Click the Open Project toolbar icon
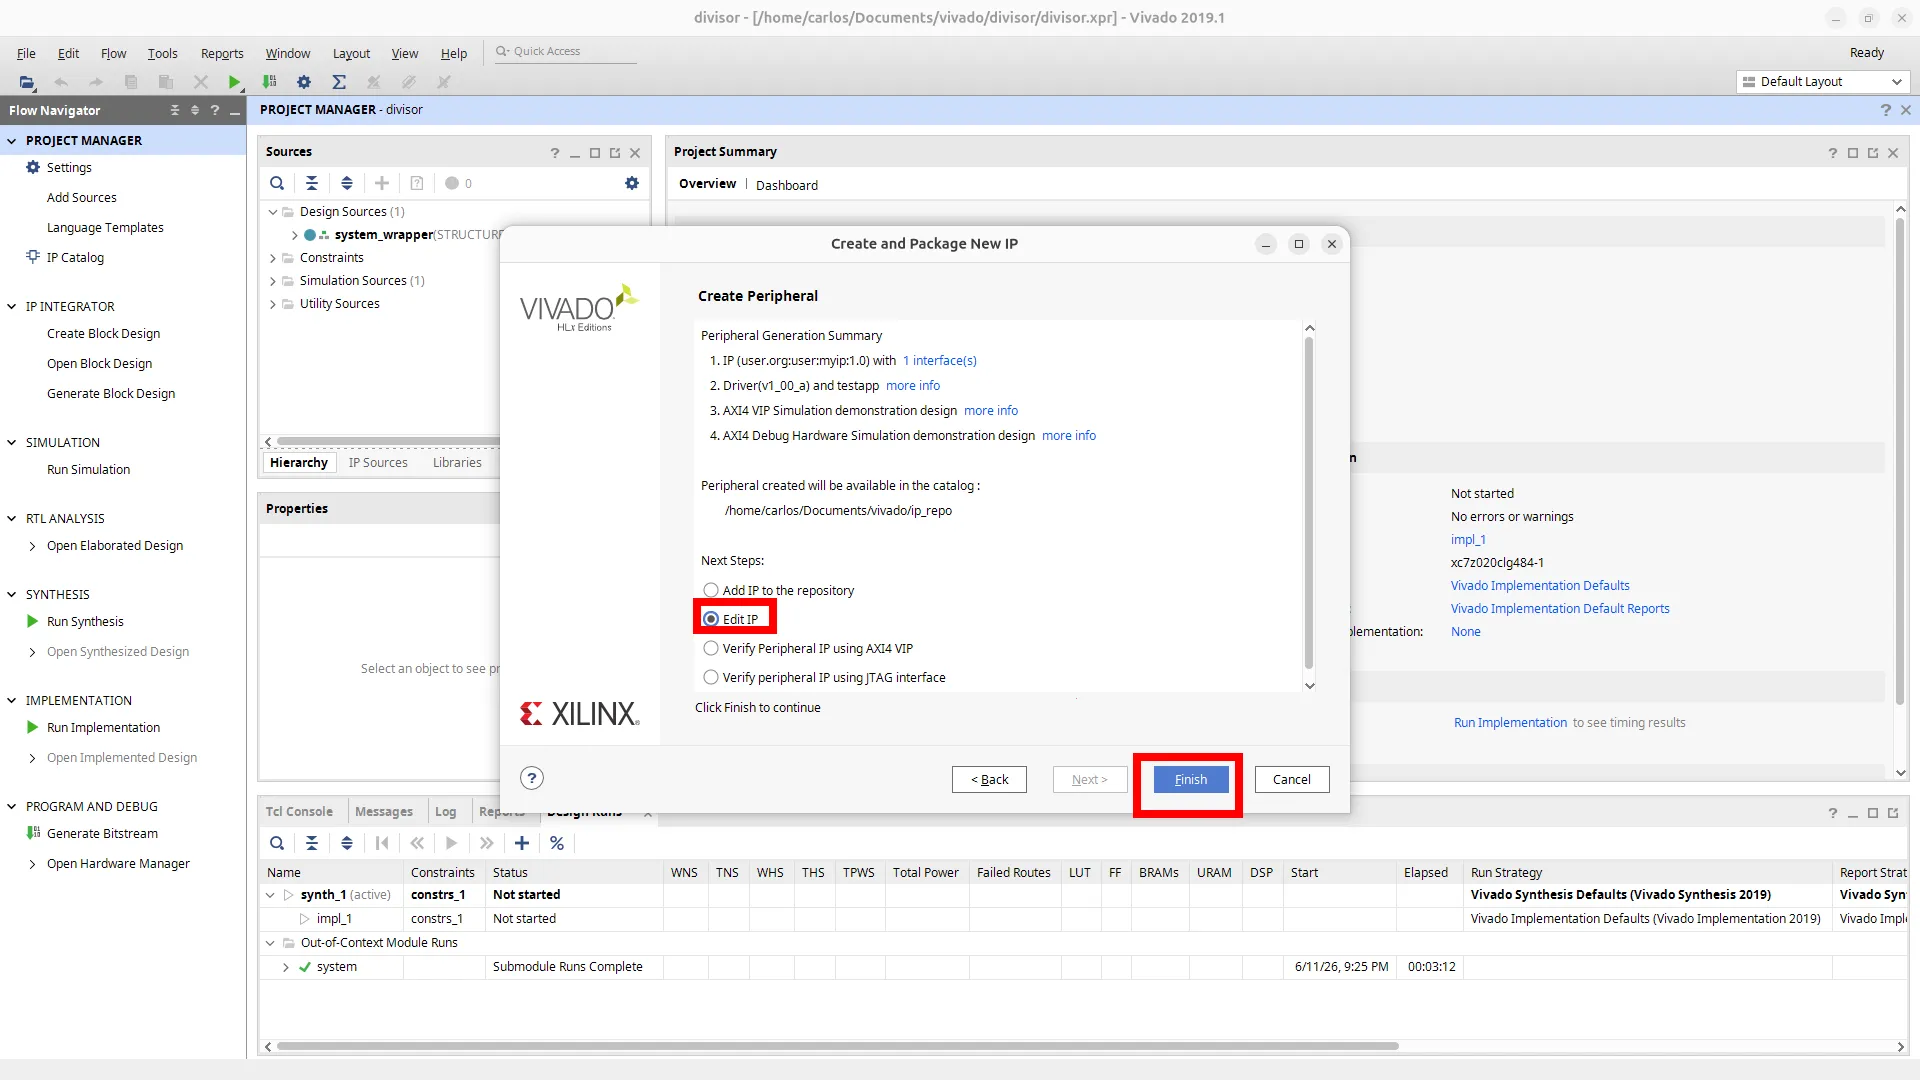The width and height of the screenshot is (1920, 1080). coord(27,82)
